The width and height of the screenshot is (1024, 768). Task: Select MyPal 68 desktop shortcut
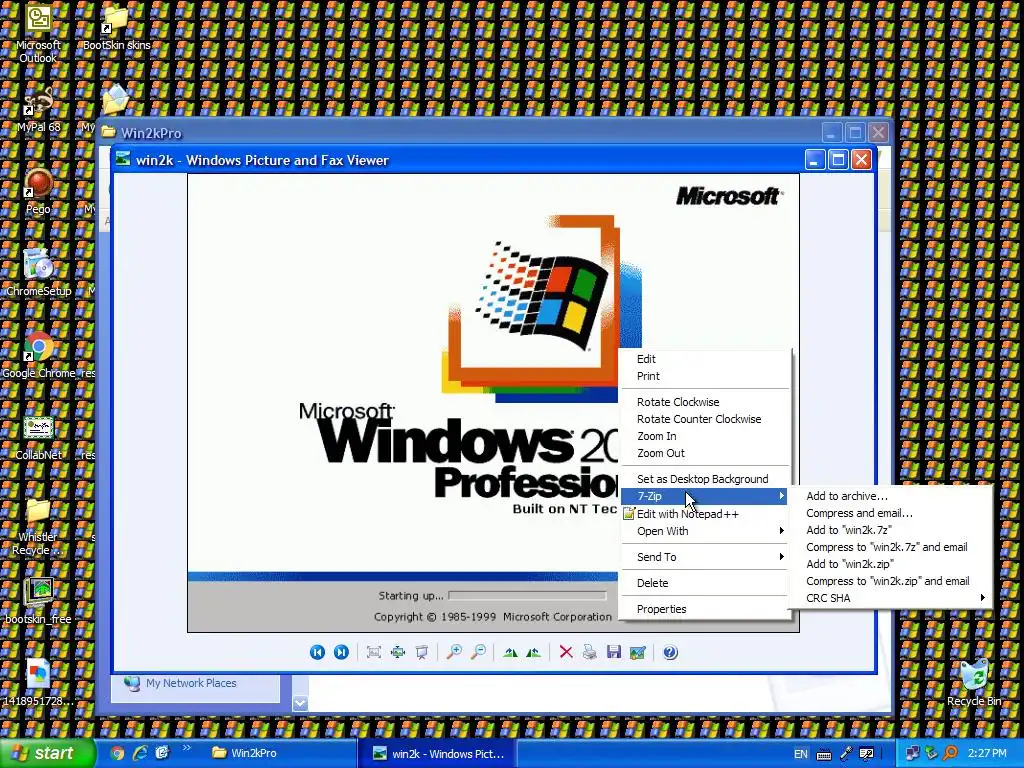tap(39, 111)
